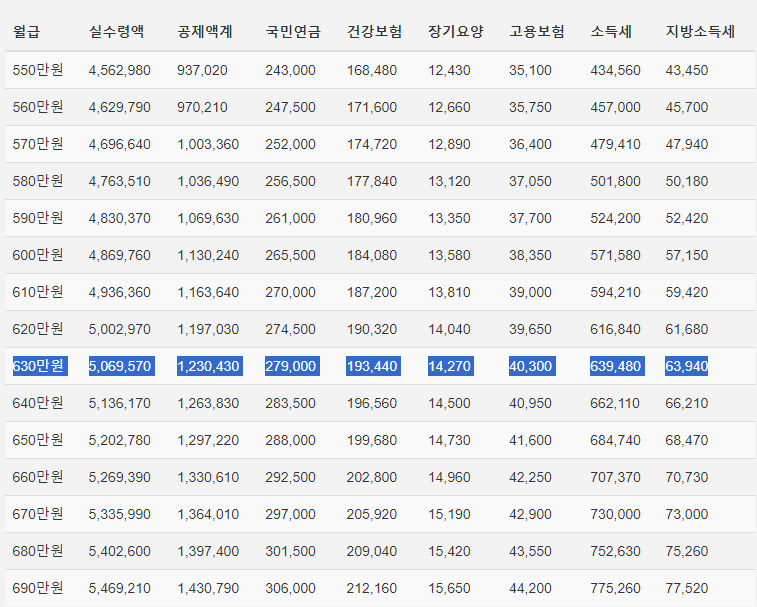The height and width of the screenshot is (607, 757).
Task: Select the 640만원 salary cell
Action: click(38, 403)
